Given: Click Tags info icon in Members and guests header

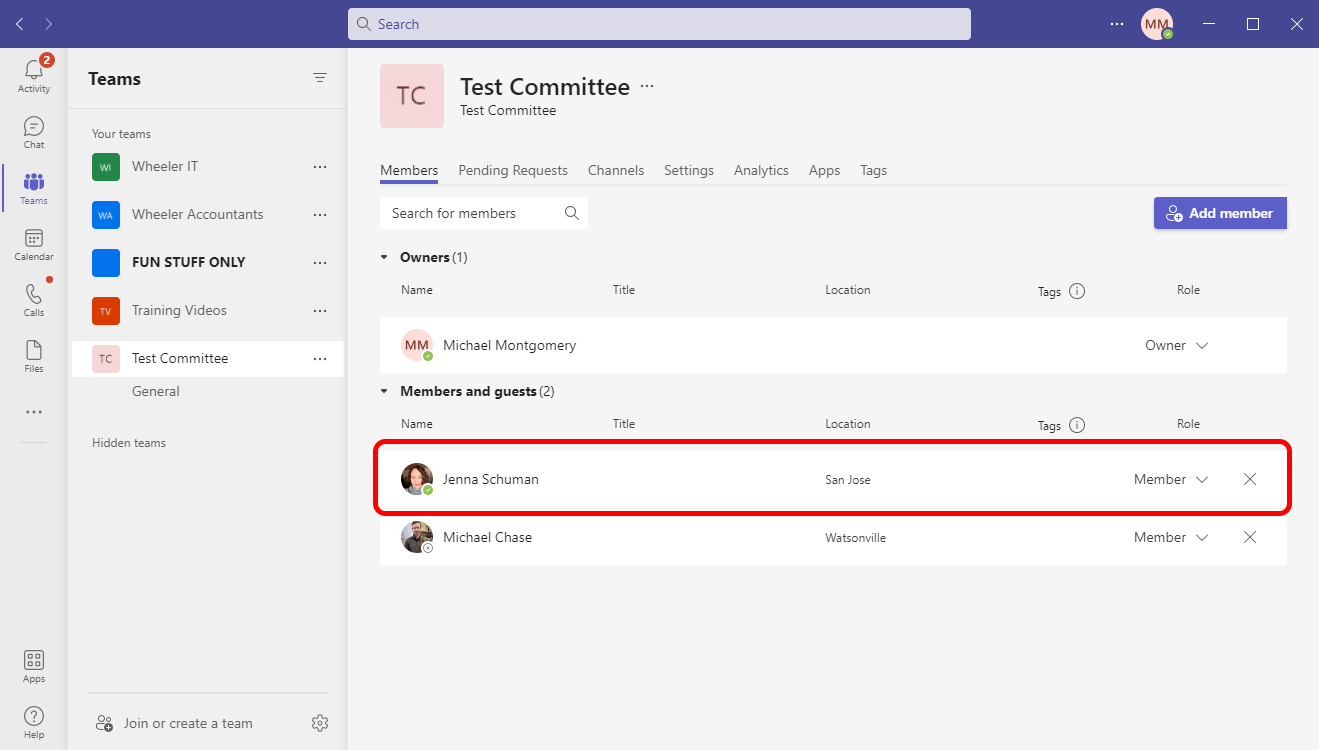Looking at the screenshot, I should [1077, 425].
